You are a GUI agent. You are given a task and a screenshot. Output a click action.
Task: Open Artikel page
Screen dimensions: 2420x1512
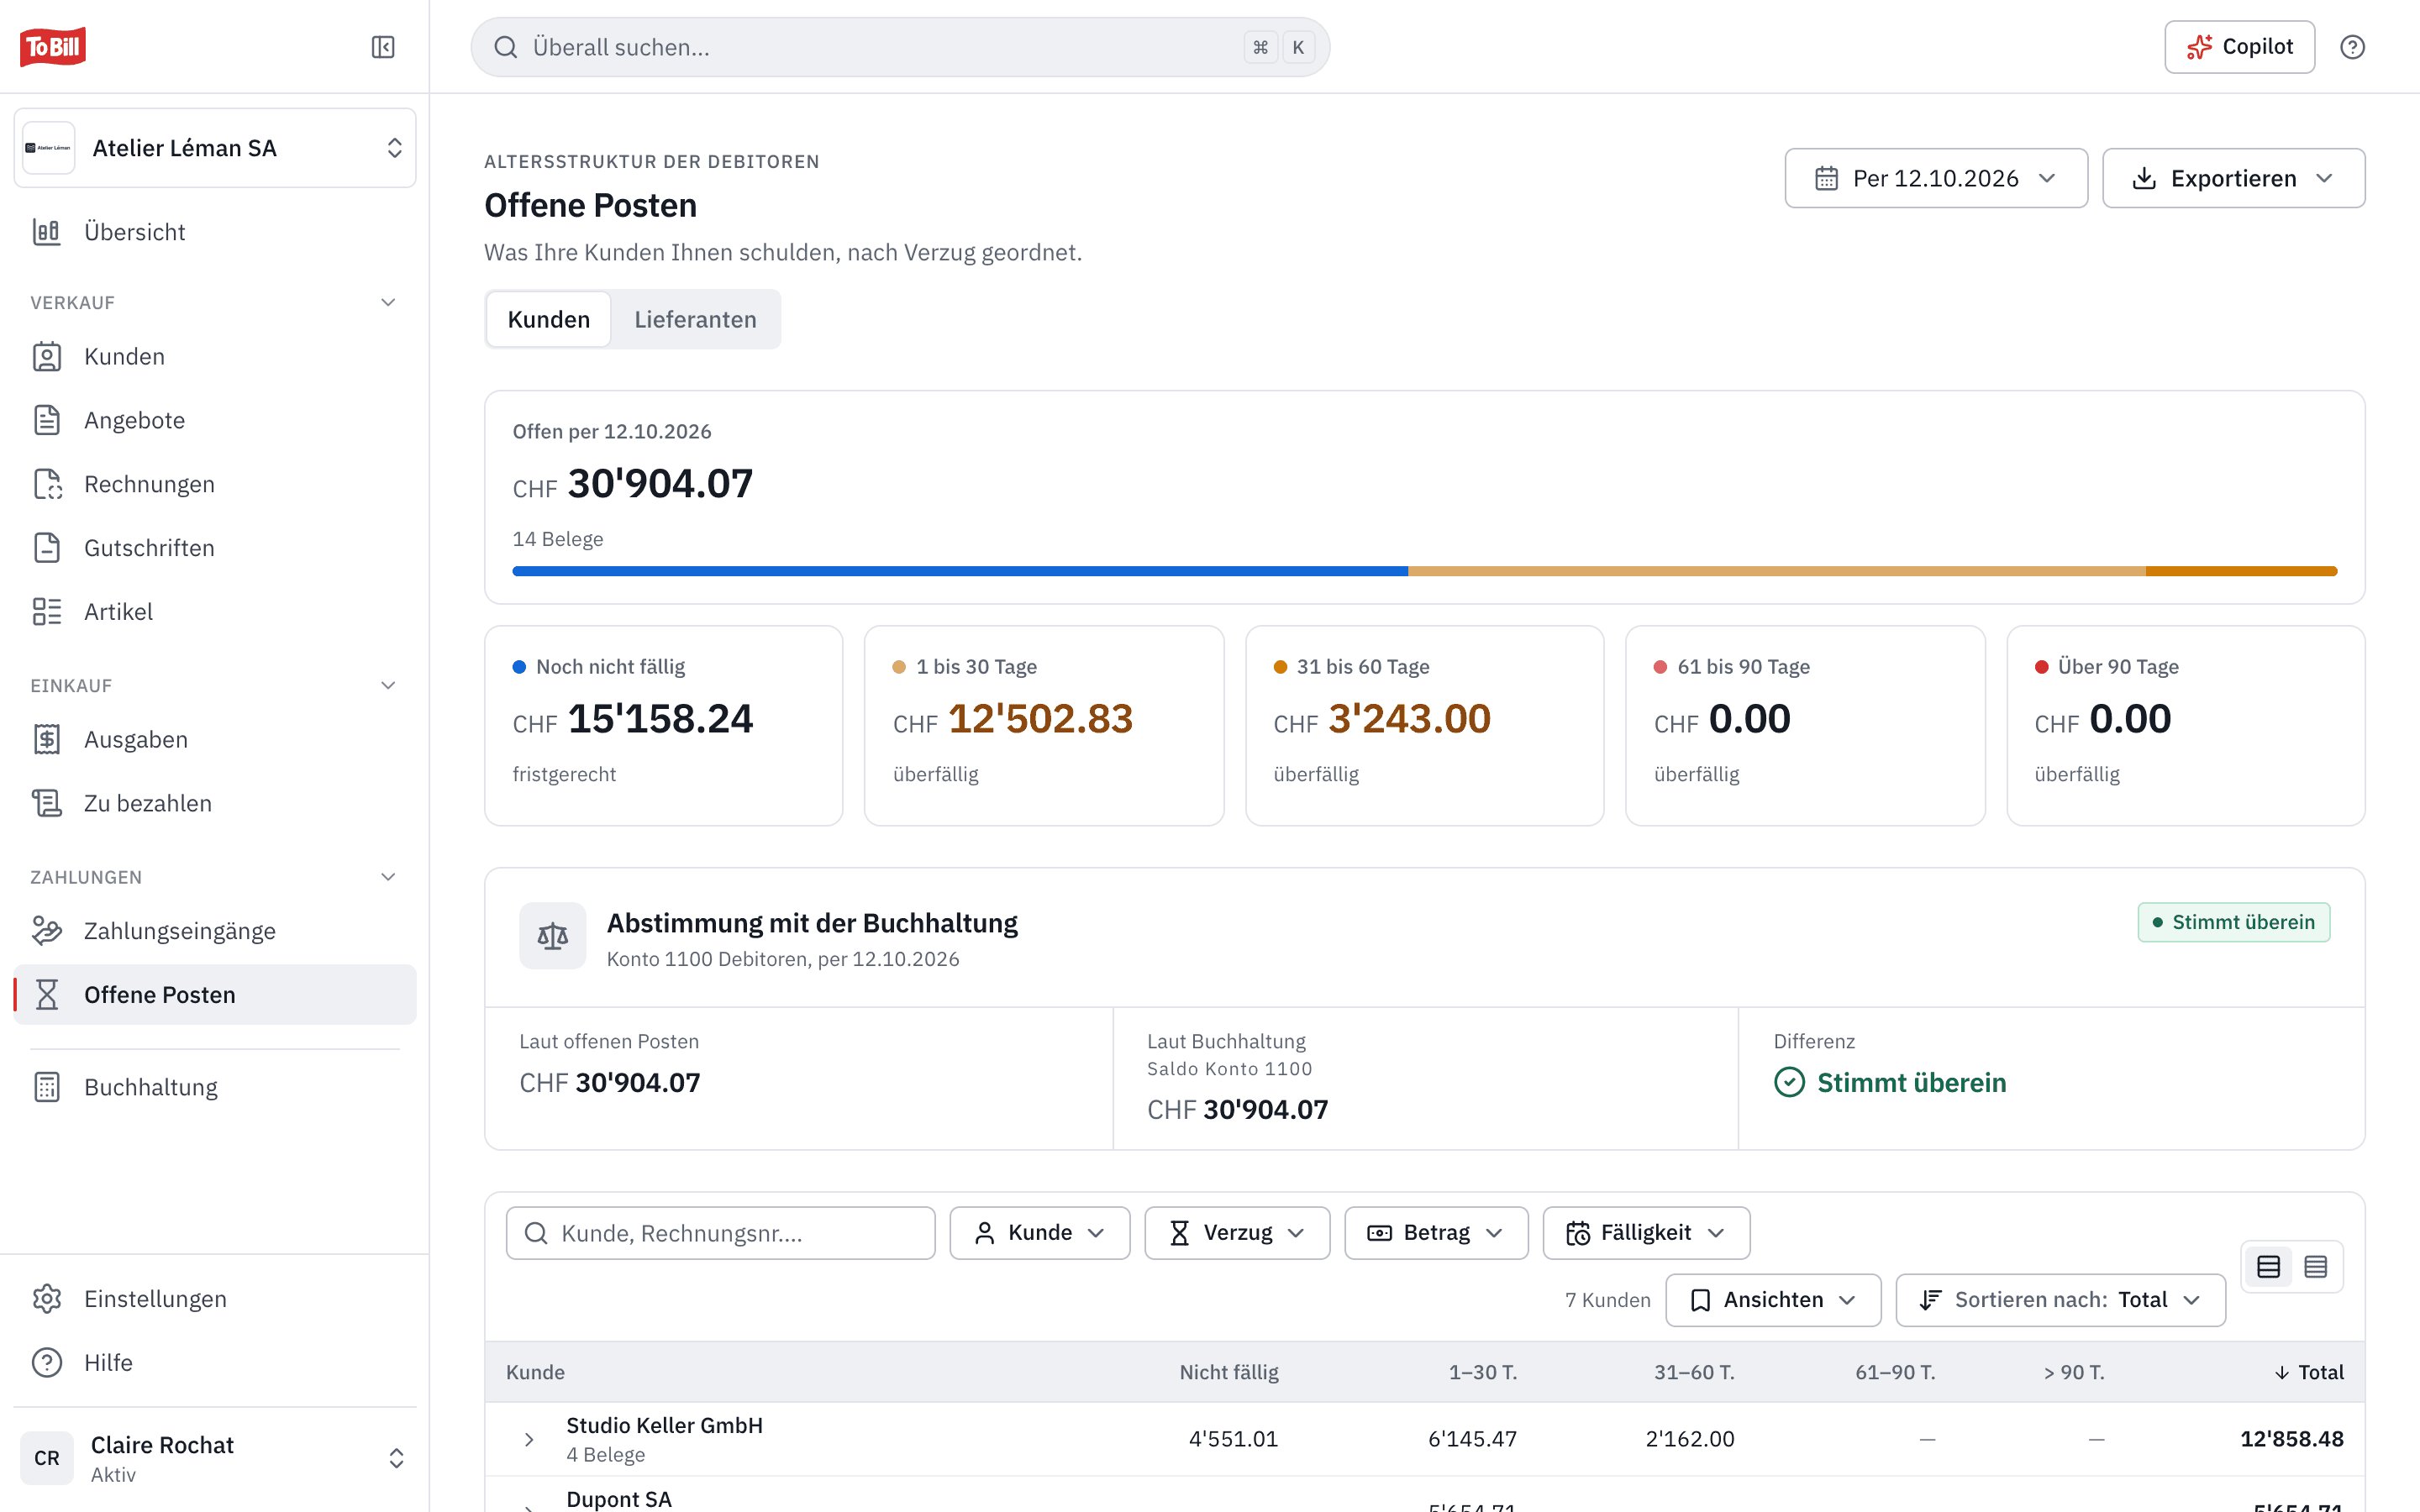215,612
